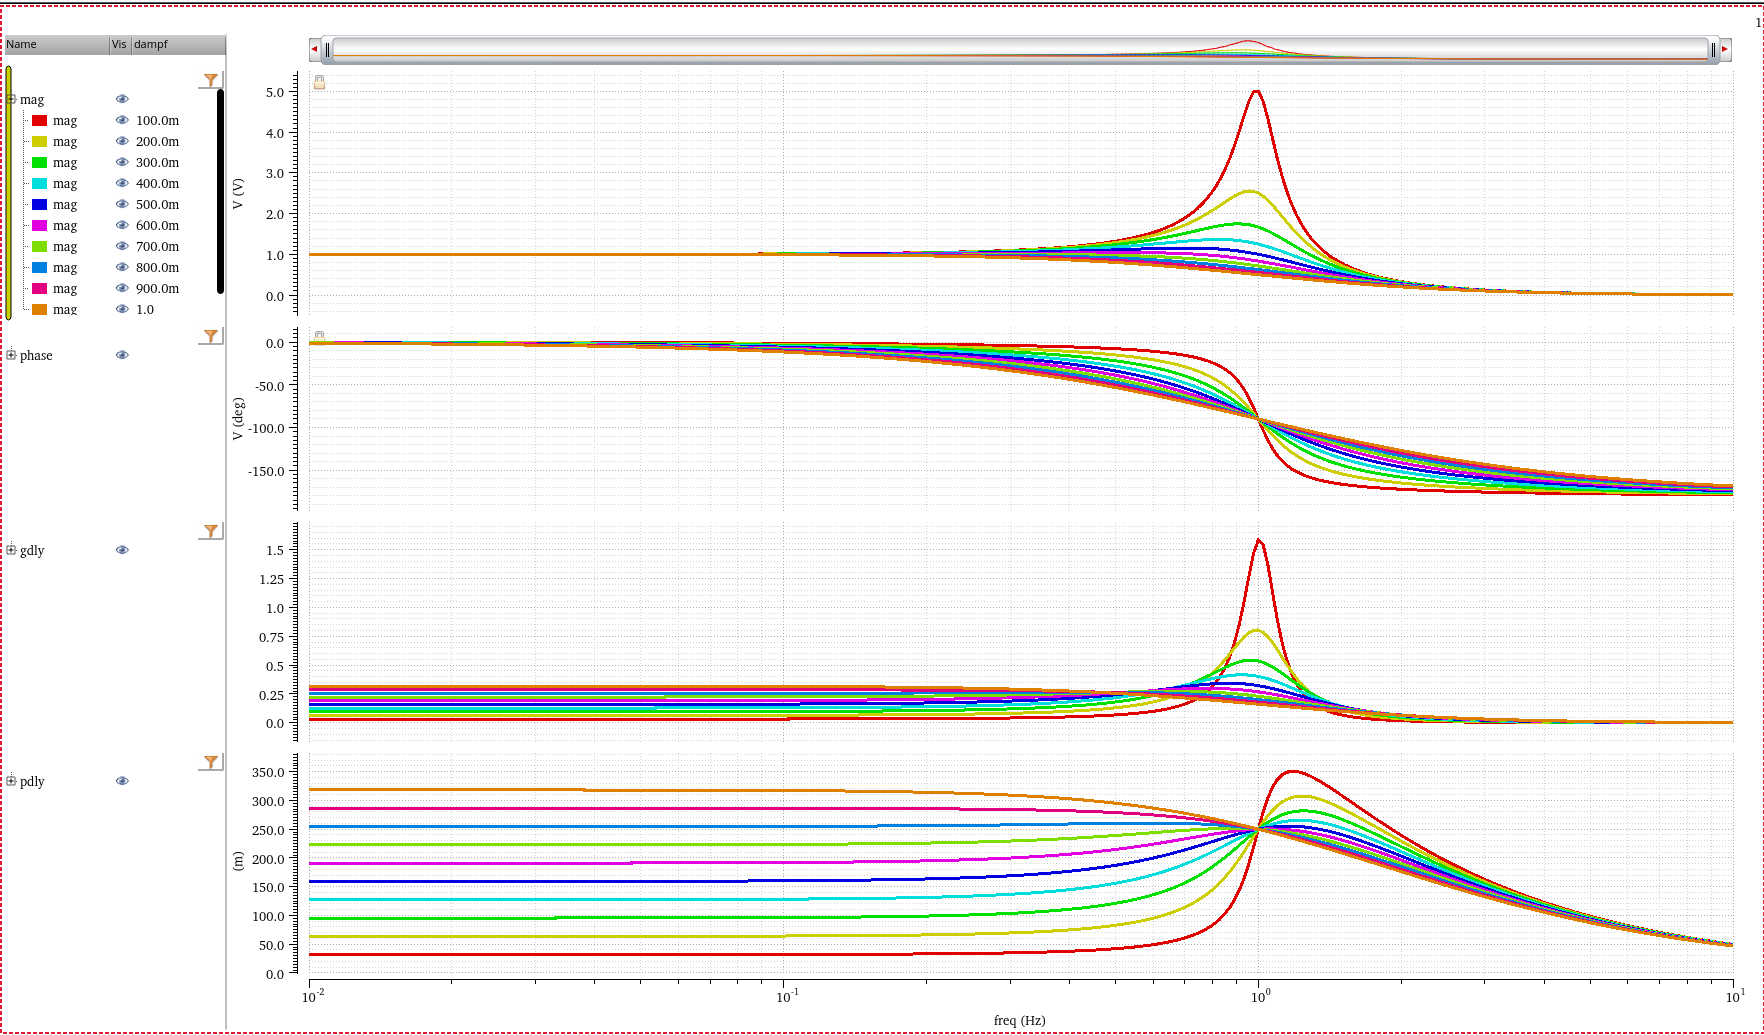Click the red color swatch of 100.0m trace
The width and height of the screenshot is (1764, 1035).
click(x=39, y=120)
